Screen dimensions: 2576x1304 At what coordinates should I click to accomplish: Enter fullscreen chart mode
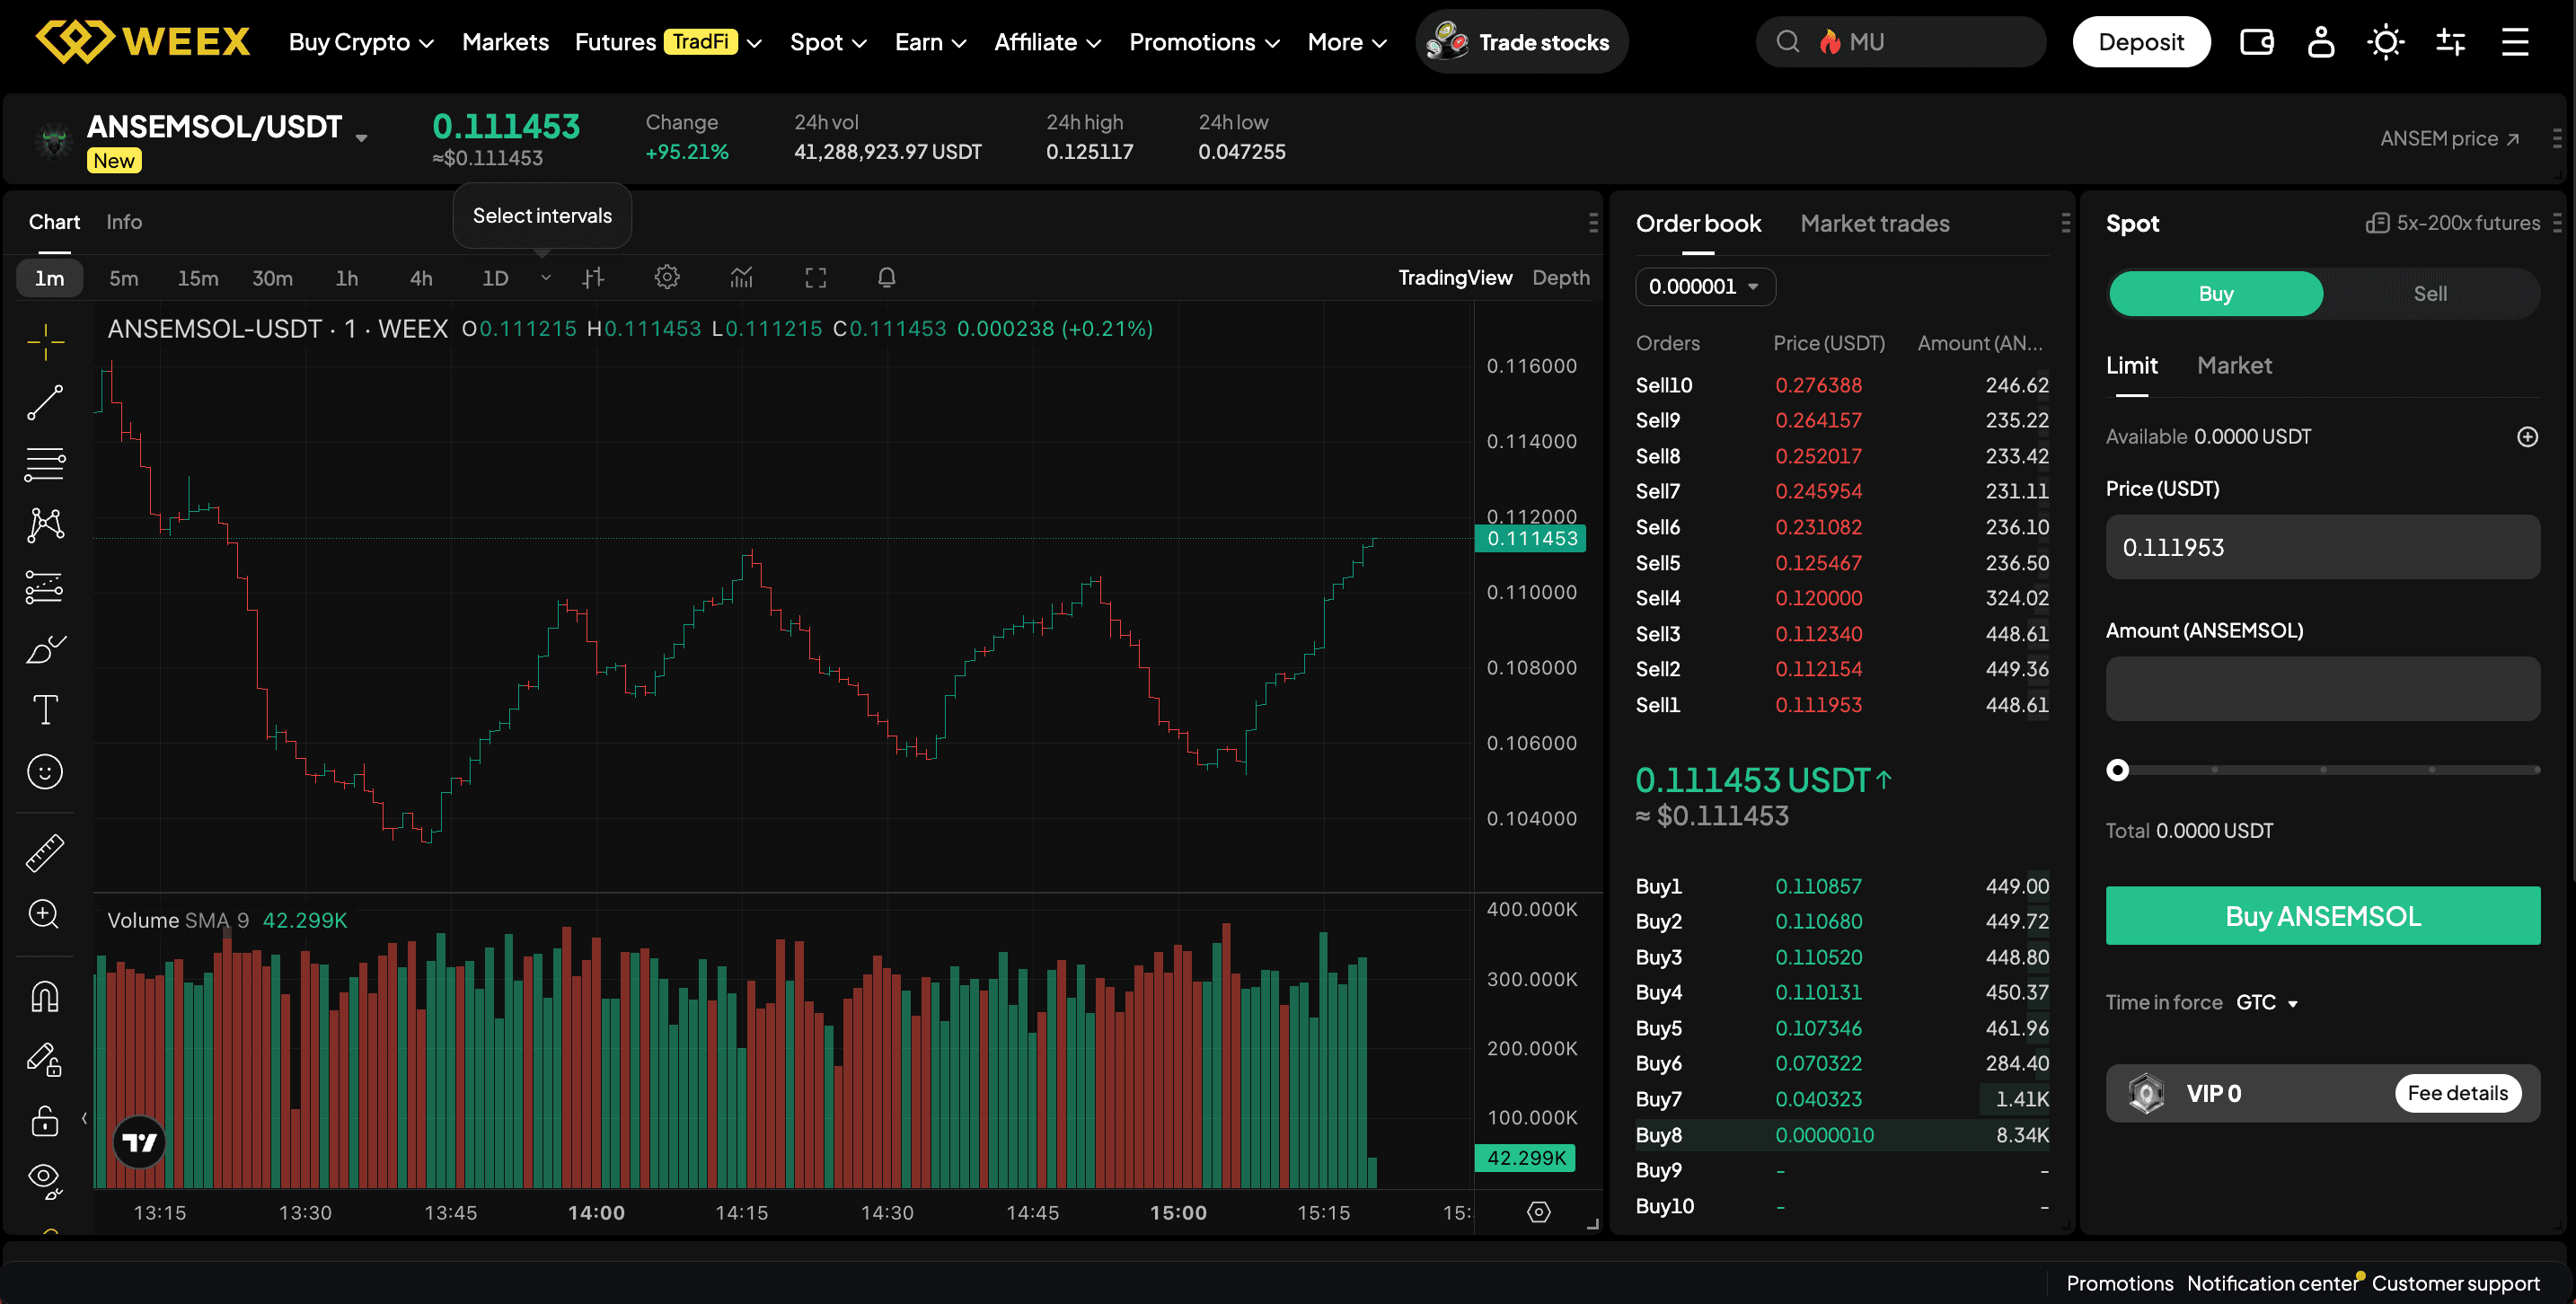tap(816, 278)
